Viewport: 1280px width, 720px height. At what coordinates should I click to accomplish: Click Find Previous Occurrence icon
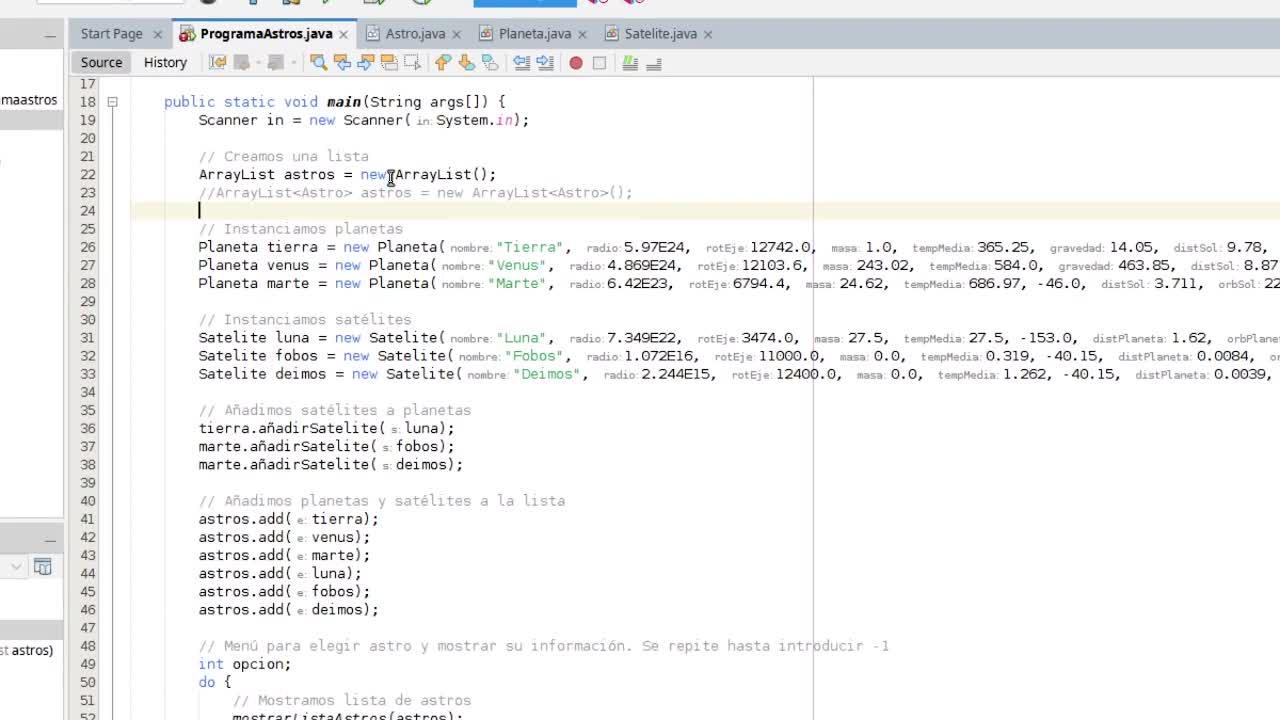pyautogui.click(x=342, y=63)
